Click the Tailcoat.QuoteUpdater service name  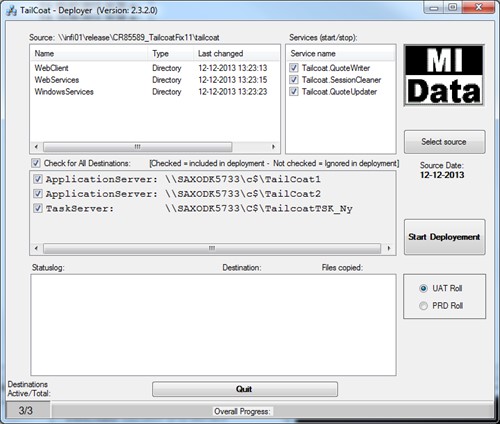pyautogui.click(x=339, y=92)
